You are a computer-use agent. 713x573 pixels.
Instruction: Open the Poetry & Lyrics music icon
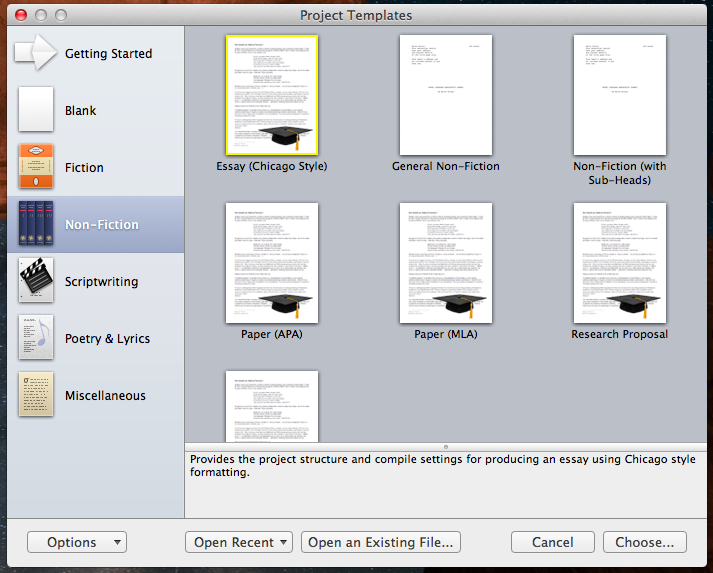pyautogui.click(x=36, y=338)
